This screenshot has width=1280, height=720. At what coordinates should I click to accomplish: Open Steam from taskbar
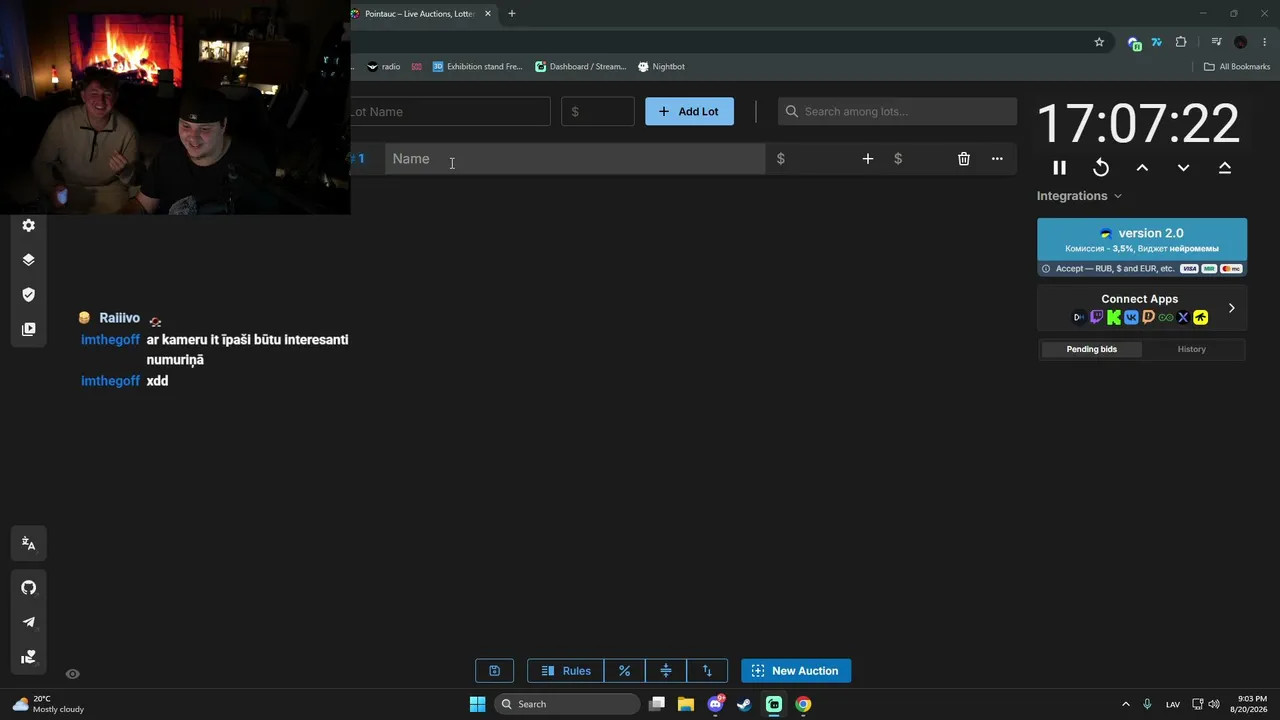click(744, 704)
